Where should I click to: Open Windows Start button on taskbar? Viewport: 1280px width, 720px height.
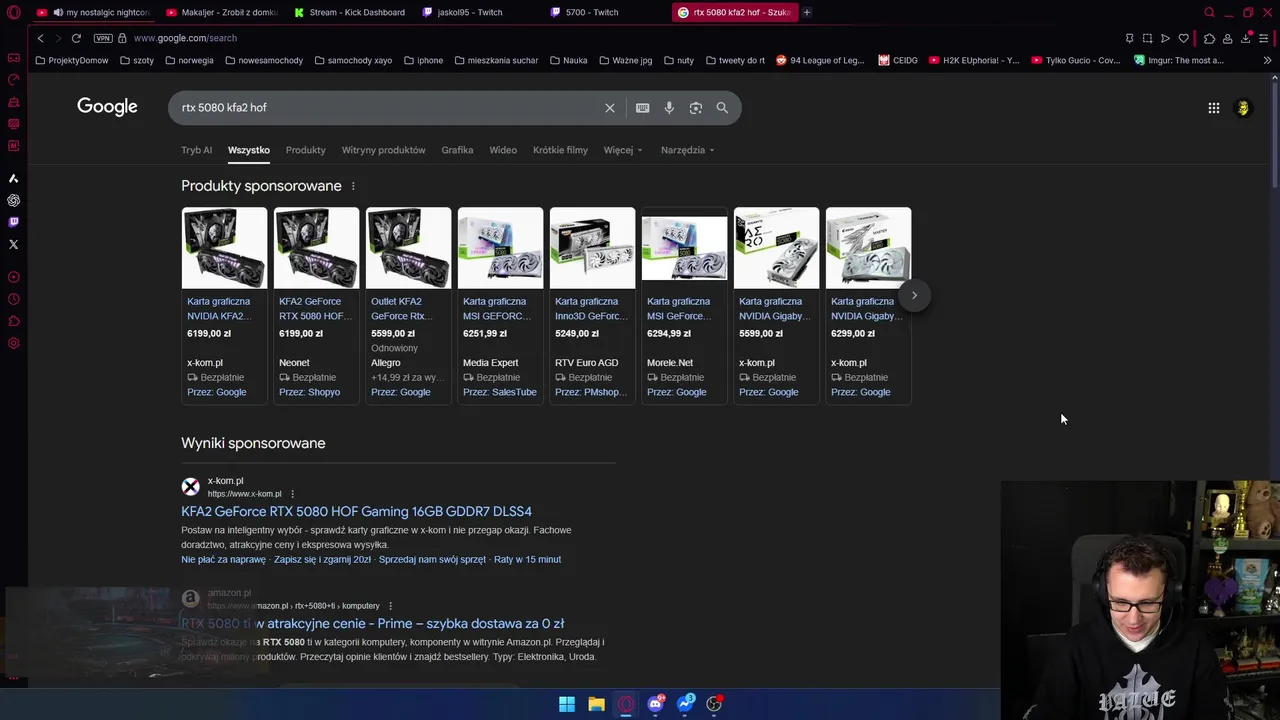click(x=567, y=704)
